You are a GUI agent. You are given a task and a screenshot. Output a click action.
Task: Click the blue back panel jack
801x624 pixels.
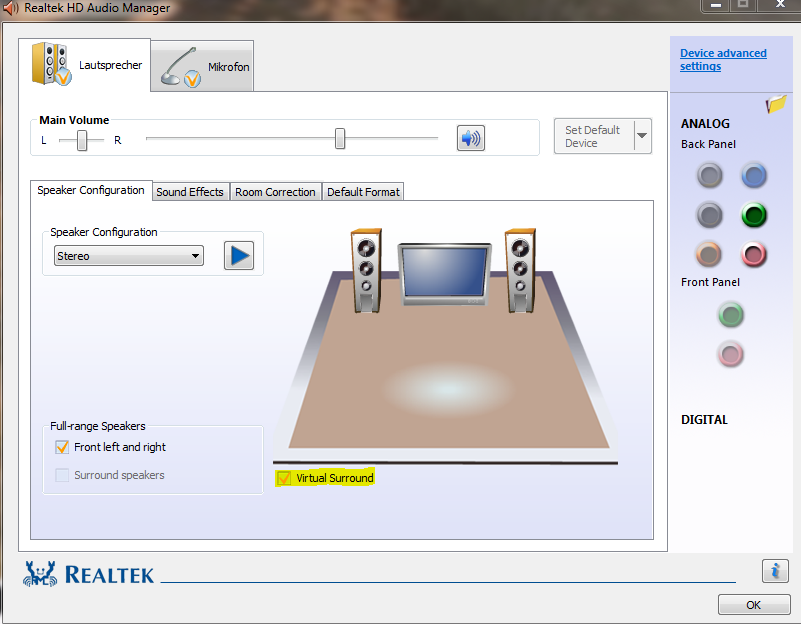[753, 176]
